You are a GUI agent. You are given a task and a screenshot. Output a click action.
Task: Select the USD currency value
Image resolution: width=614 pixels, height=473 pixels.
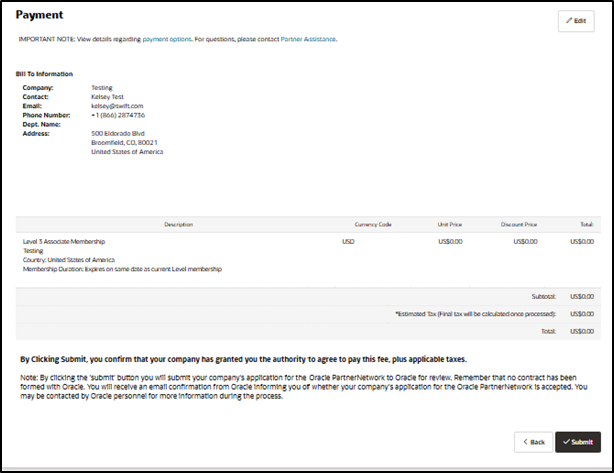pos(348,242)
